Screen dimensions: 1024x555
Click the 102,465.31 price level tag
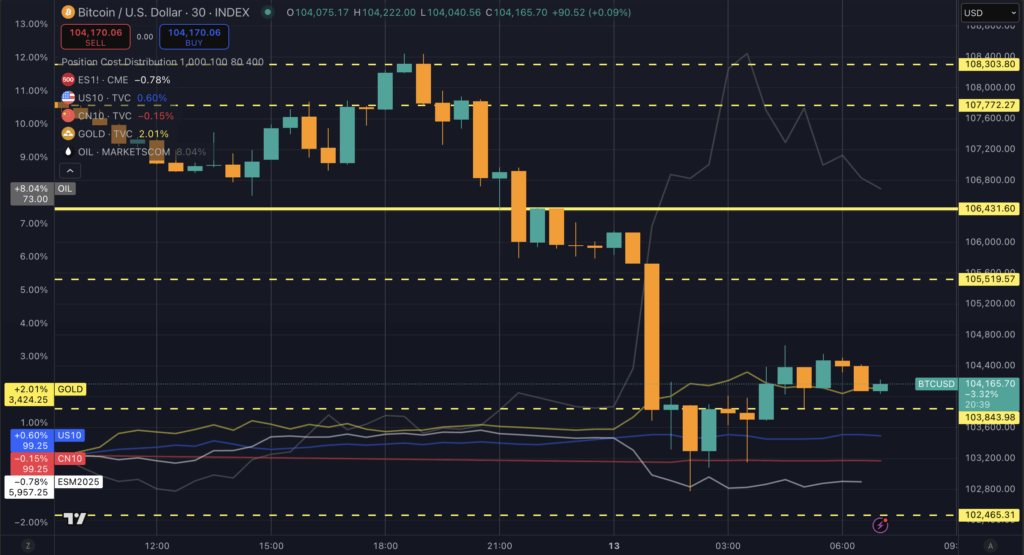pyautogui.click(x=990, y=515)
